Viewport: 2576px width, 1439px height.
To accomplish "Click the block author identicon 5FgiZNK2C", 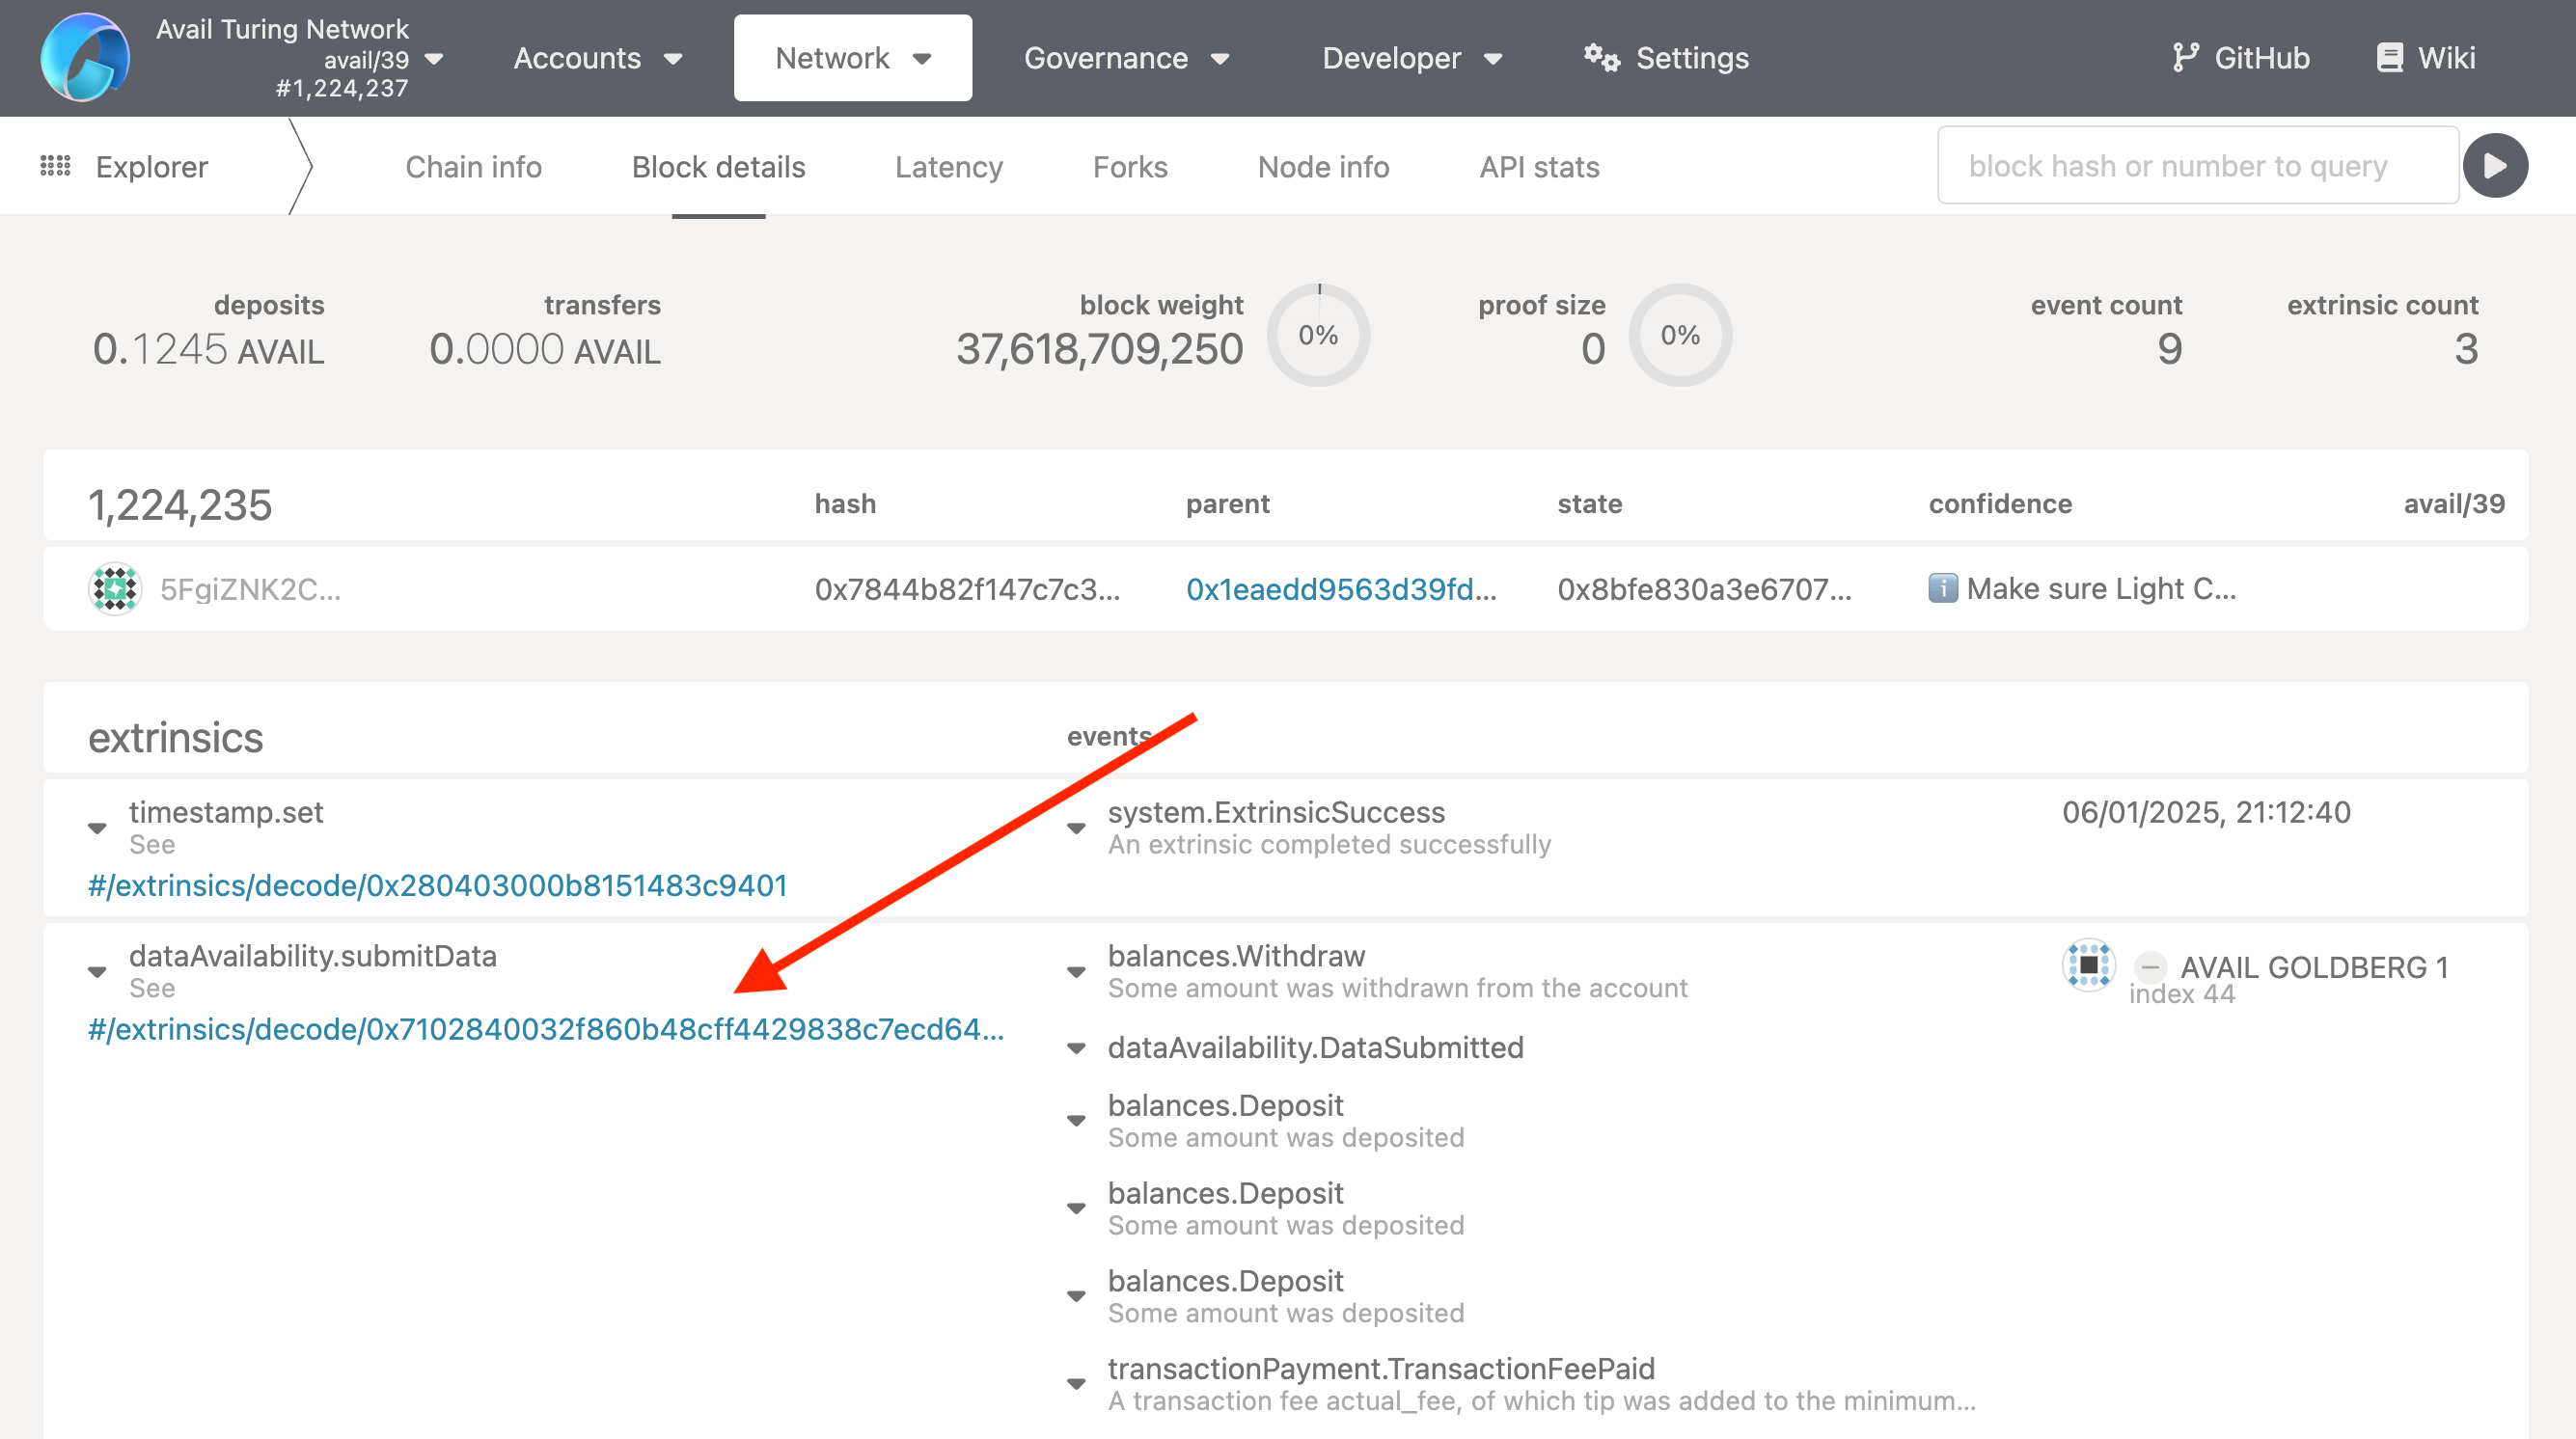I will click(115, 589).
